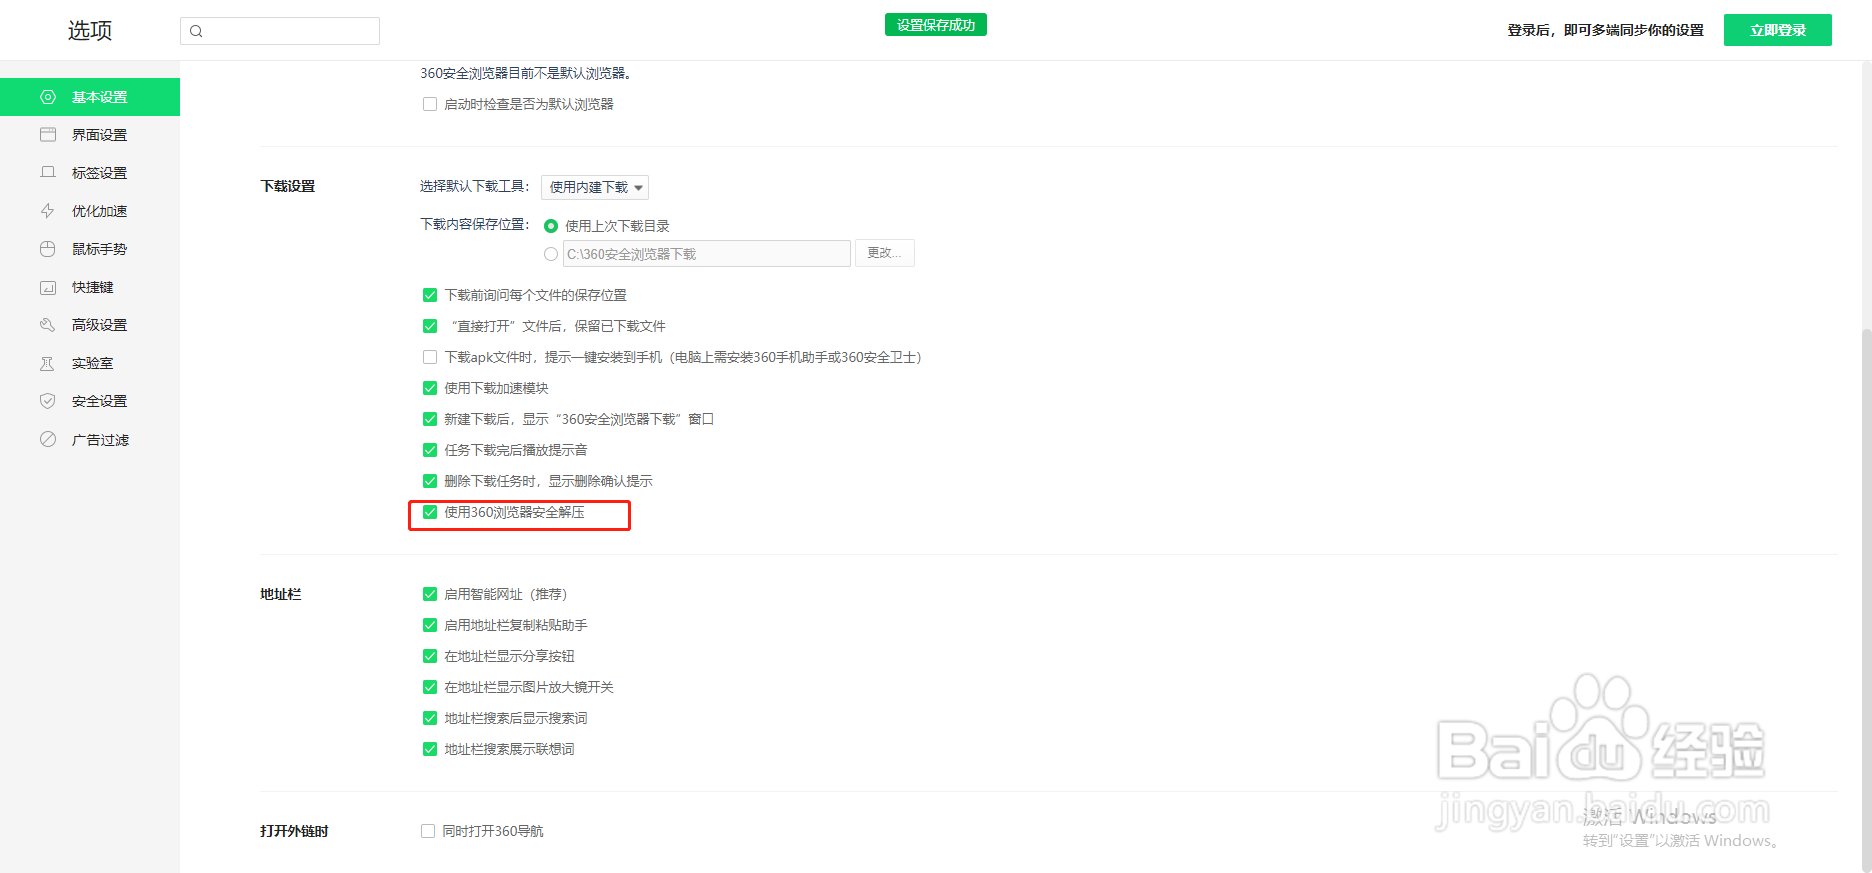Image resolution: width=1872 pixels, height=873 pixels.
Task: Open 高级设置 page
Action: 90,325
